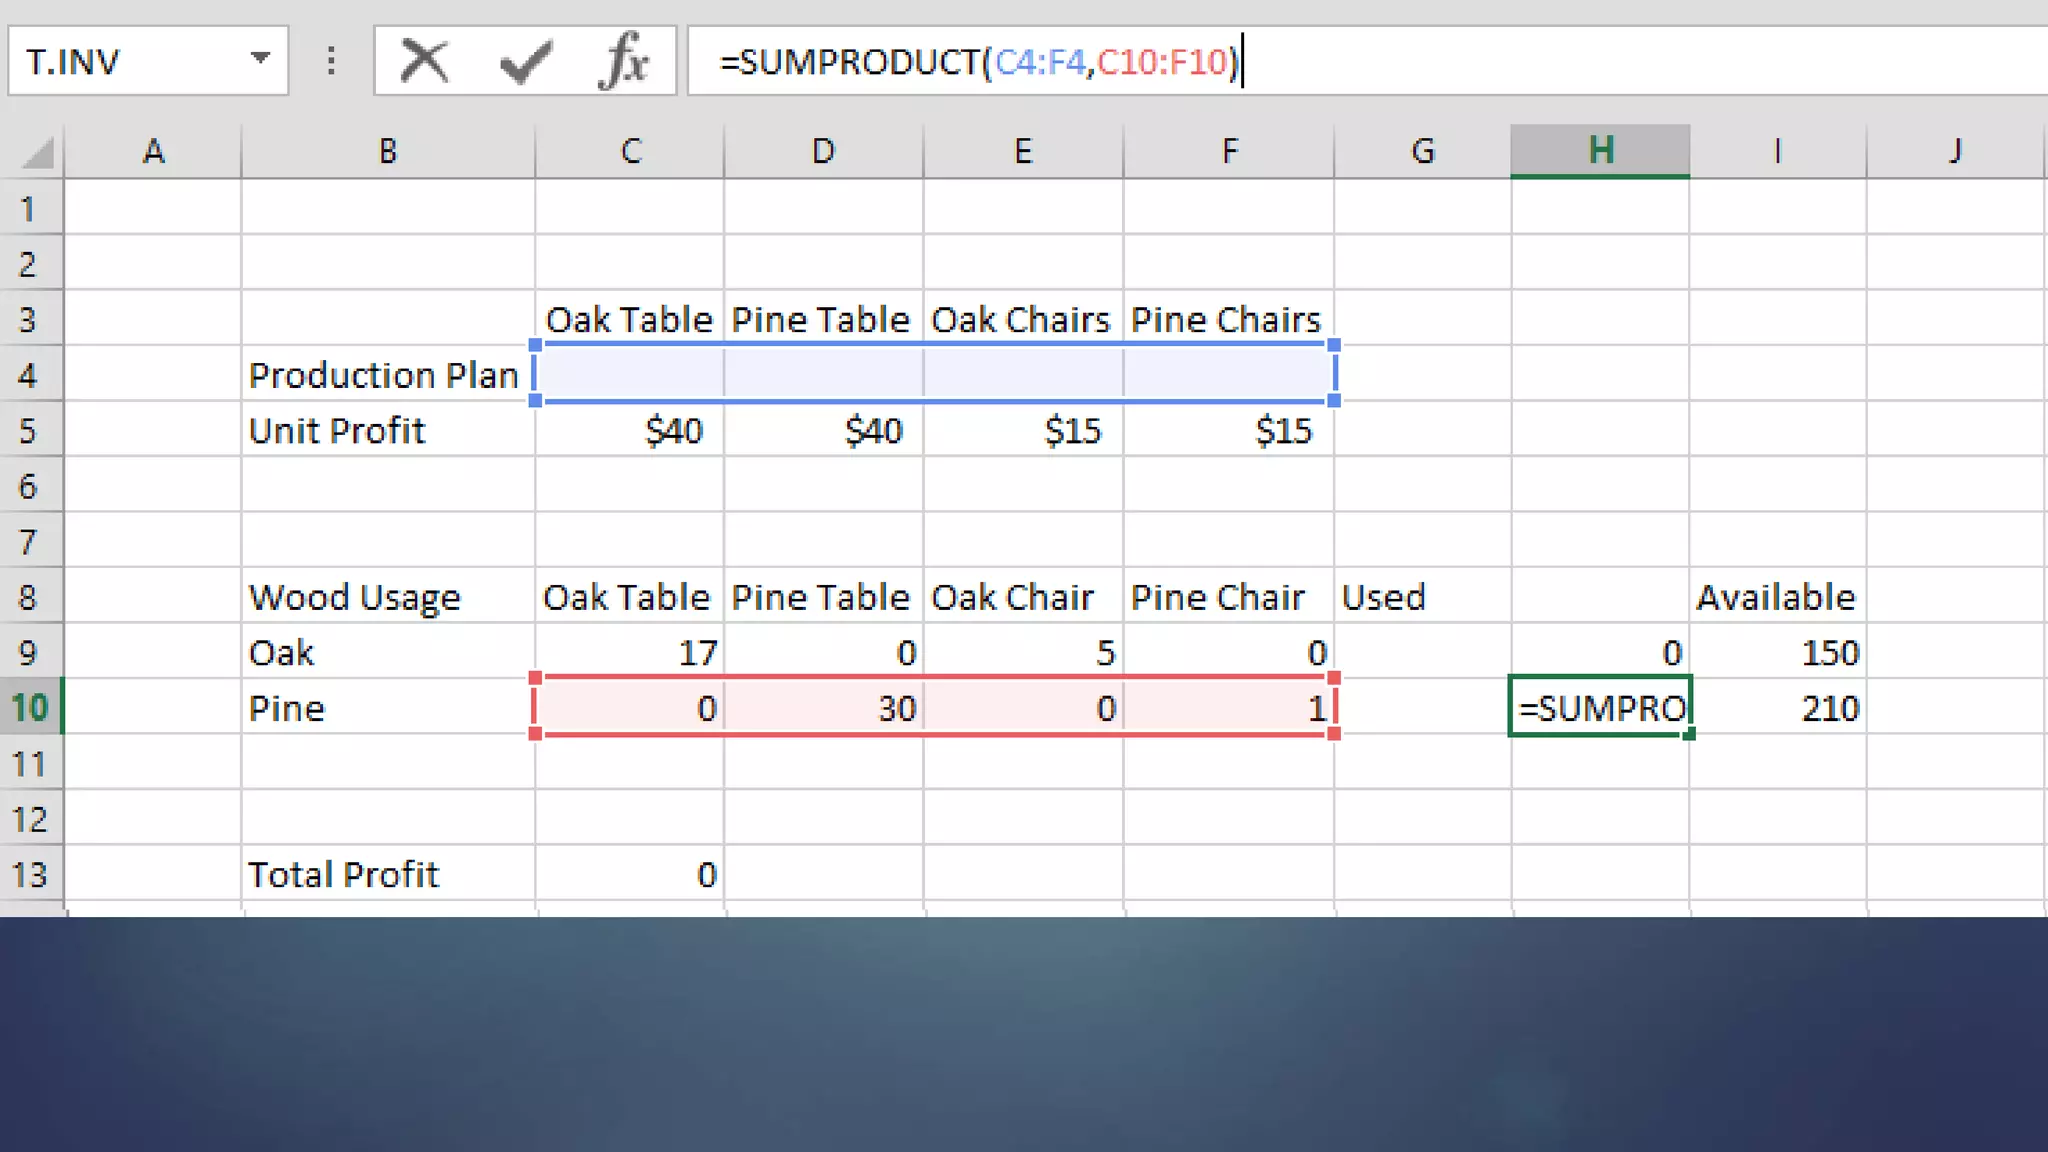Select column C header
This screenshot has width=2048, height=1152.
coord(630,151)
